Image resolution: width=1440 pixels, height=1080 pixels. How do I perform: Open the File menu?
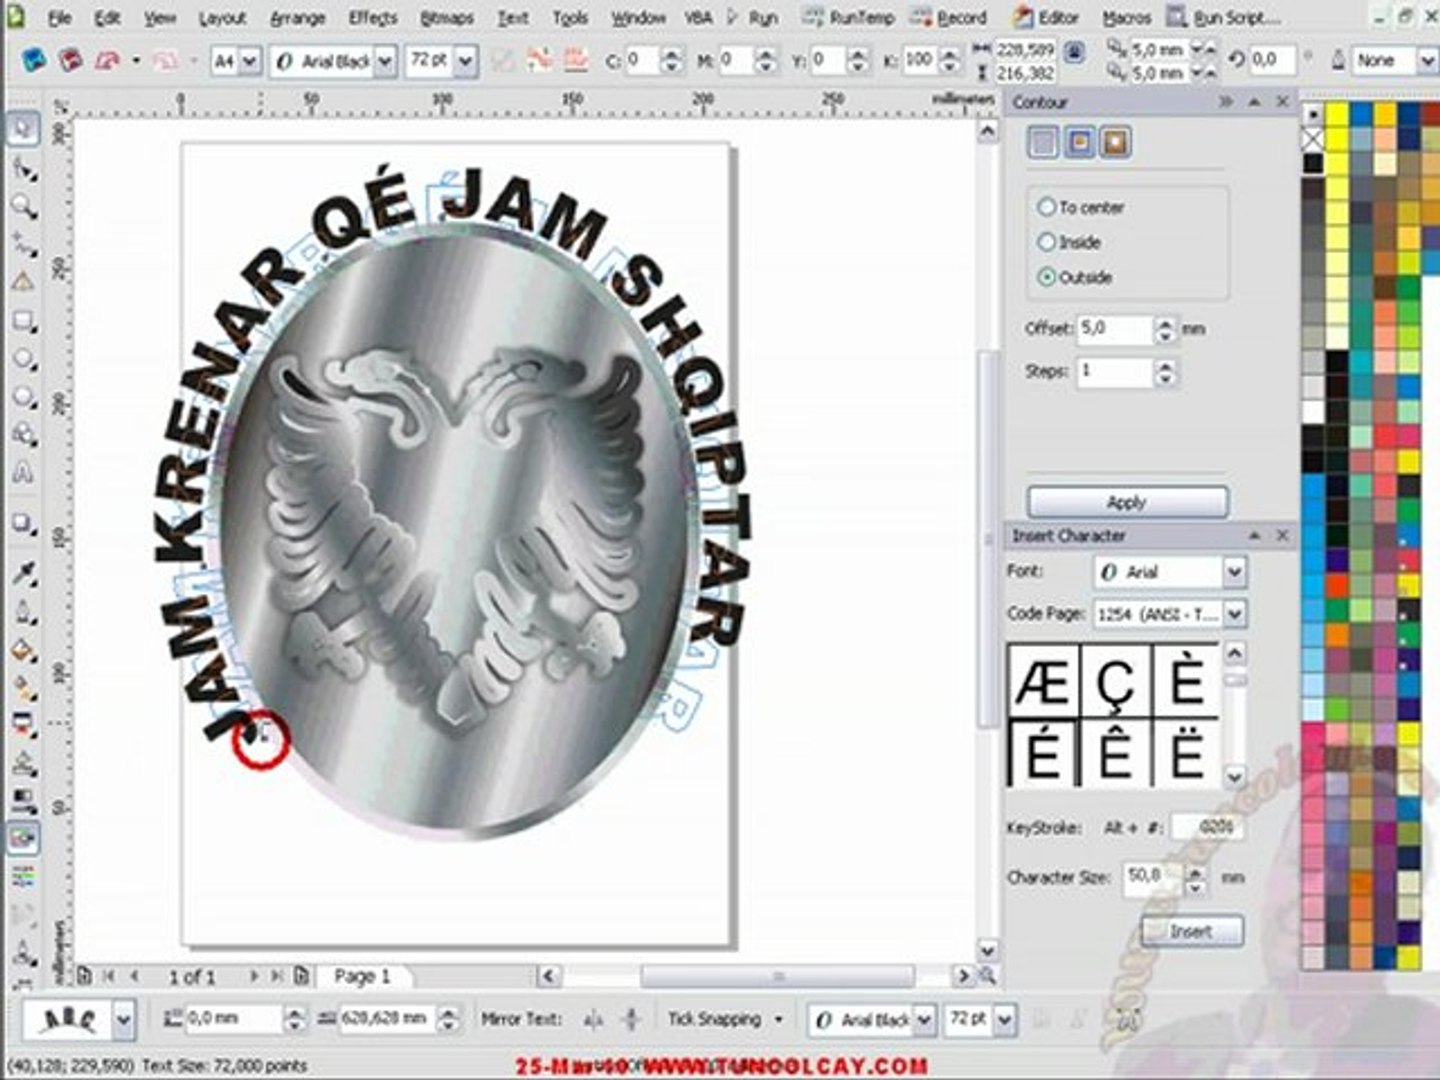pyautogui.click(x=59, y=18)
